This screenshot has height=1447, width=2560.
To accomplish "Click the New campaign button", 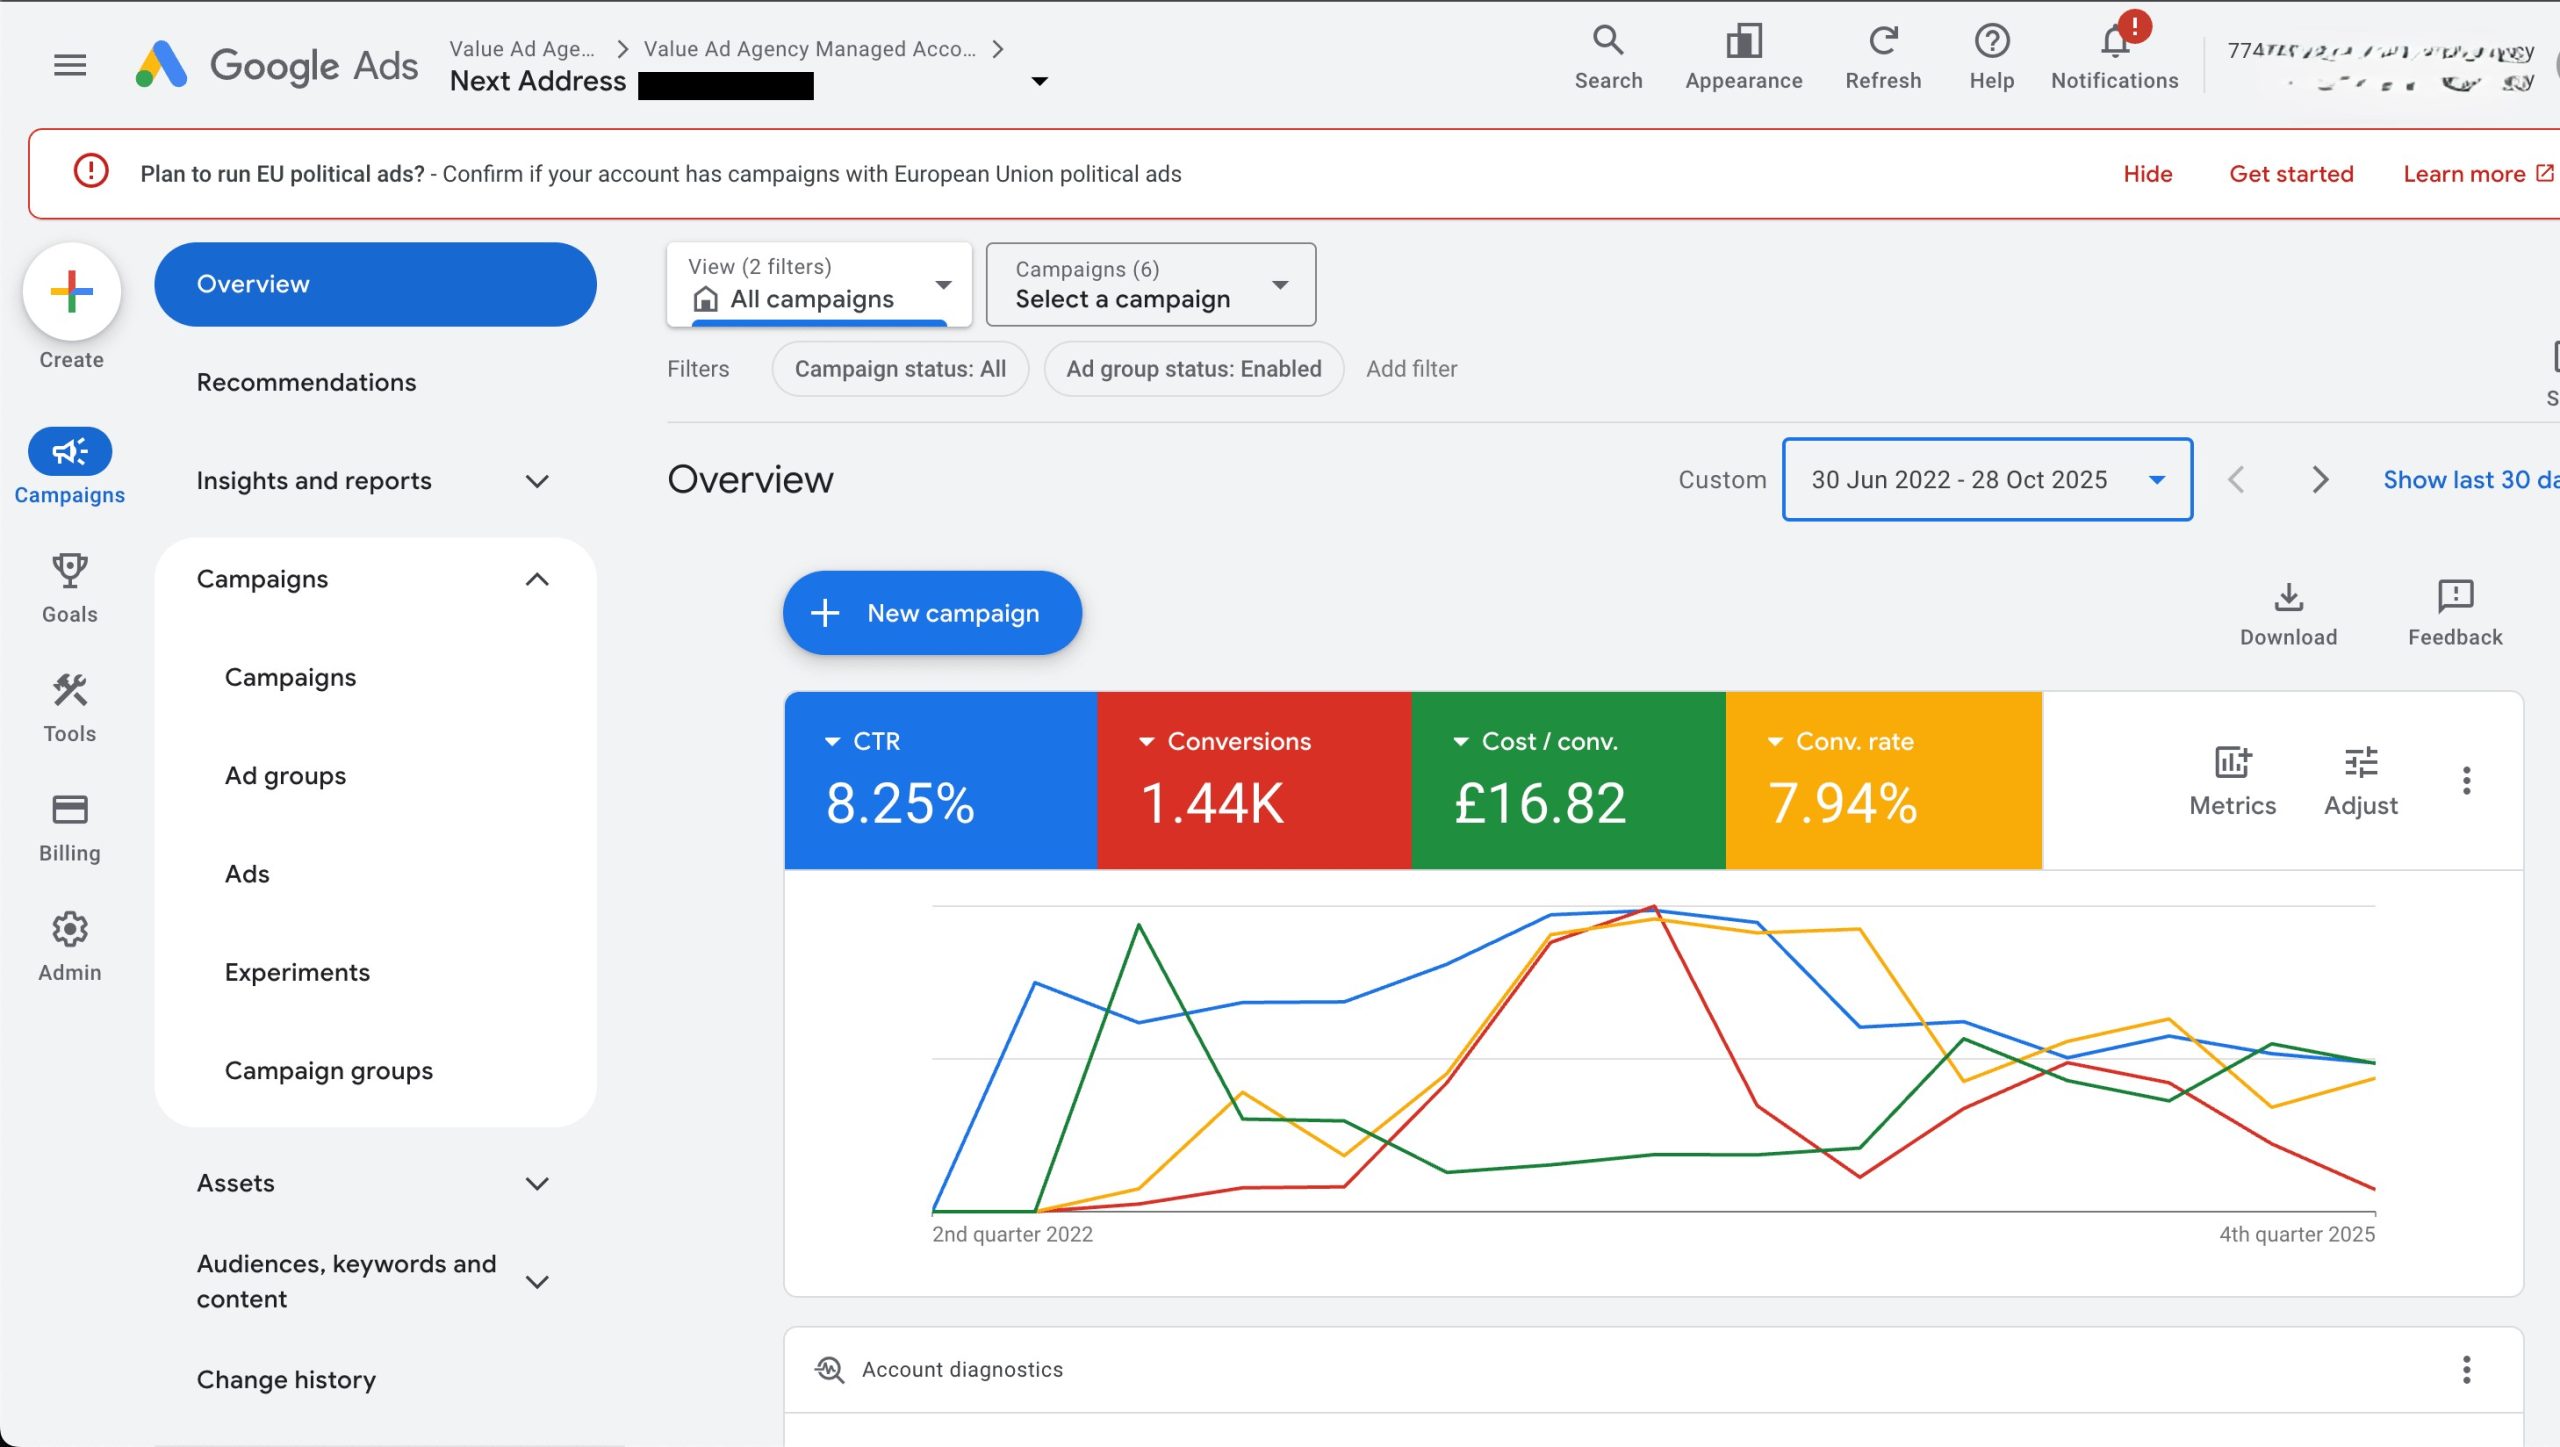I will 932,613.
